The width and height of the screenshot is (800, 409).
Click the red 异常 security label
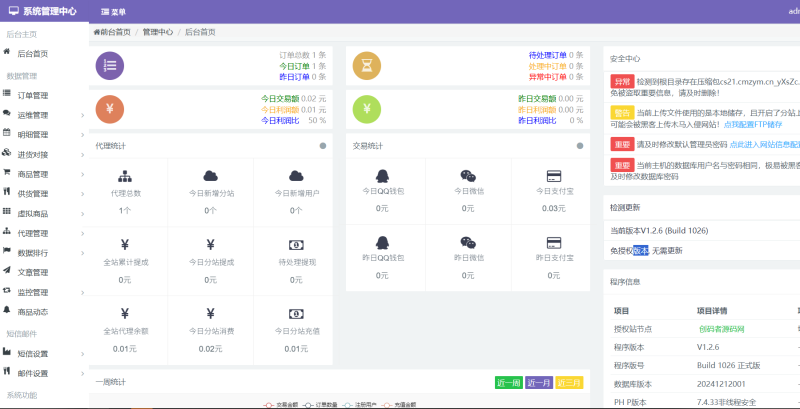[622, 82]
